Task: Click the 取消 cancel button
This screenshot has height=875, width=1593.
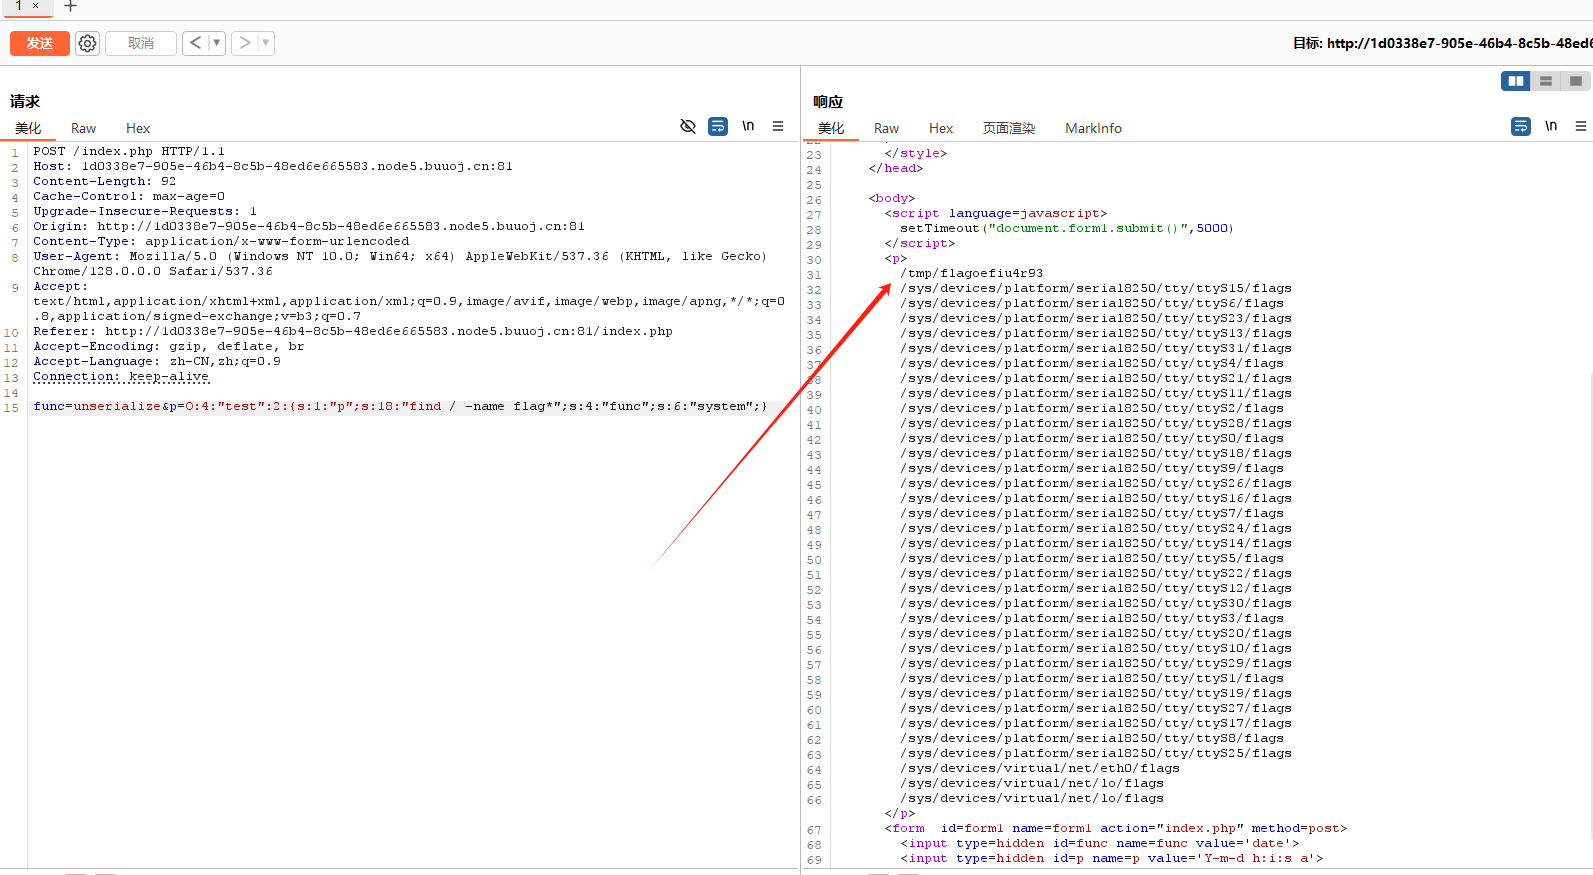Action: 141,43
